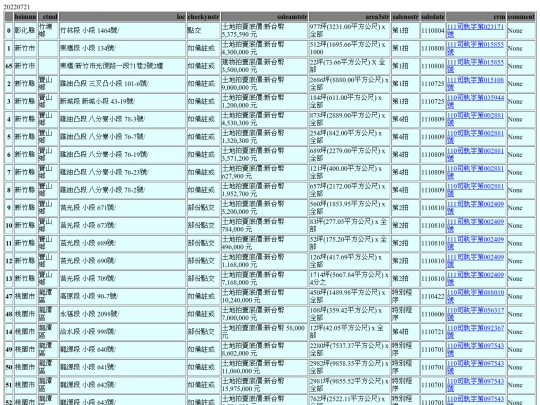Select area cell with 611.00平方公尺

pos(349,101)
